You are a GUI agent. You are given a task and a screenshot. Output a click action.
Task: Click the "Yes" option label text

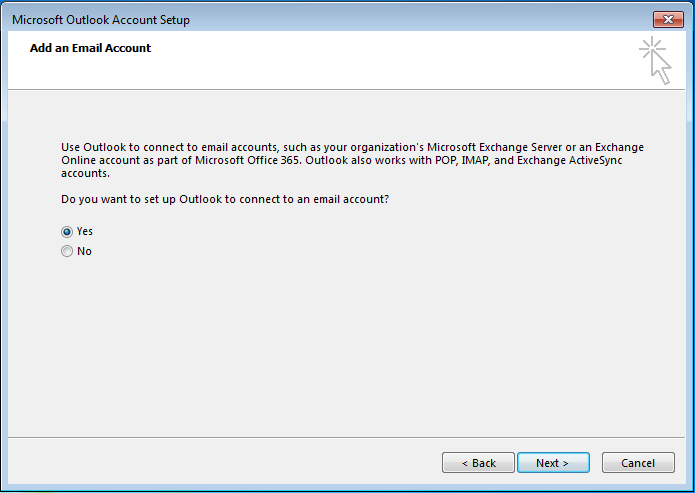[x=85, y=231]
